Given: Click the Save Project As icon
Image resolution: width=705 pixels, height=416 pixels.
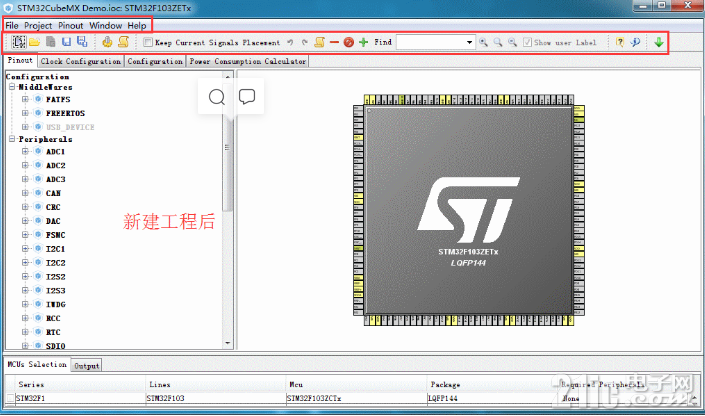Looking at the screenshot, I should tap(82, 42).
